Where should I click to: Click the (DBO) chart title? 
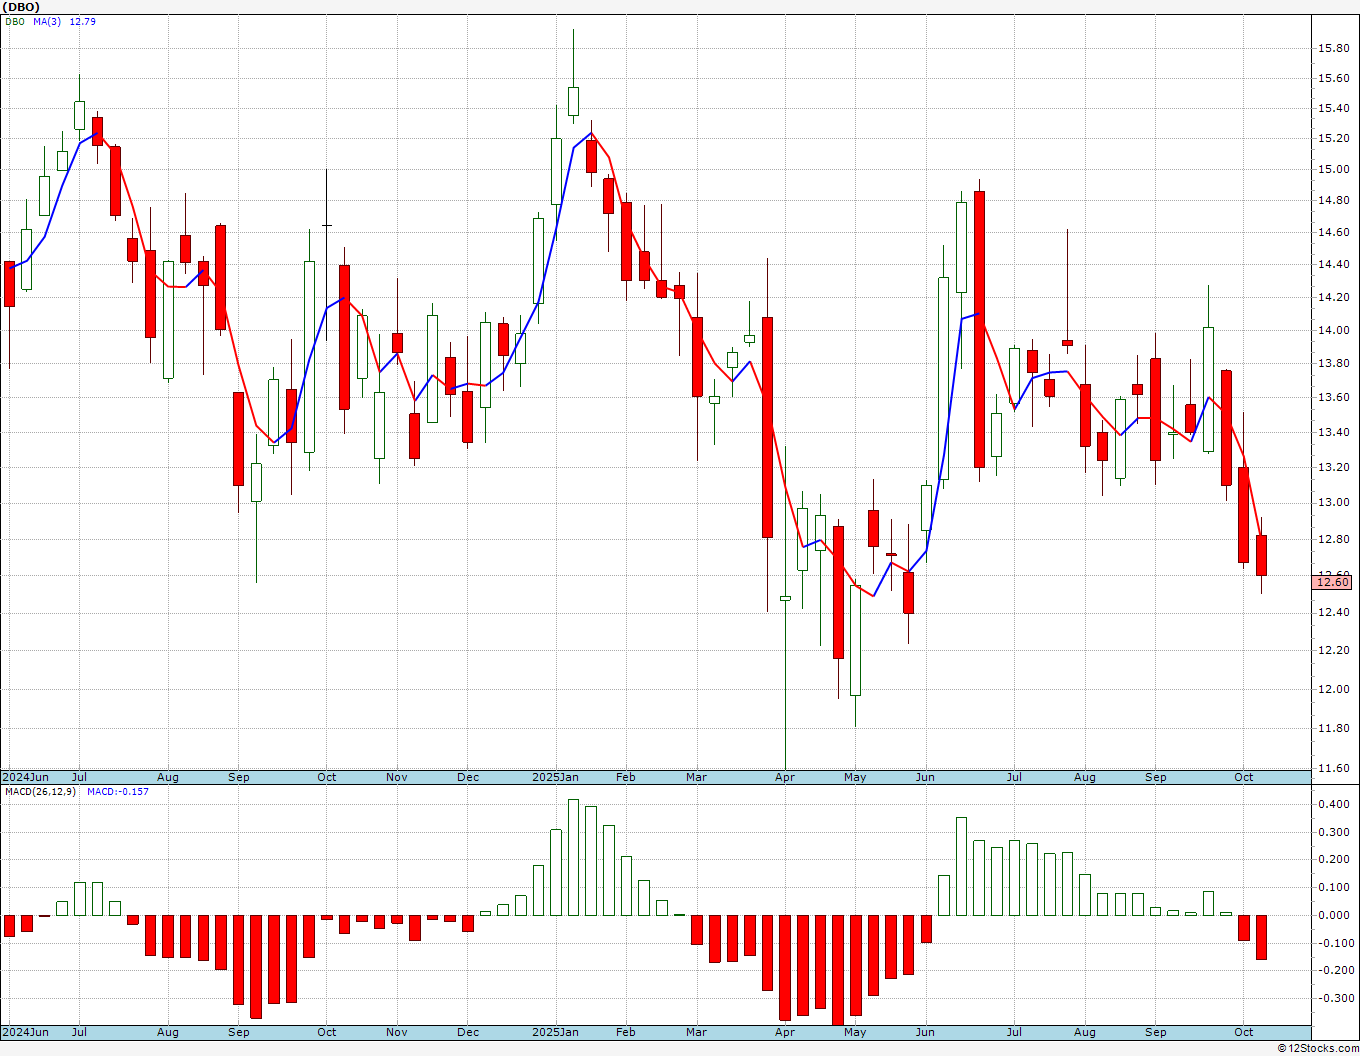(21, 7)
